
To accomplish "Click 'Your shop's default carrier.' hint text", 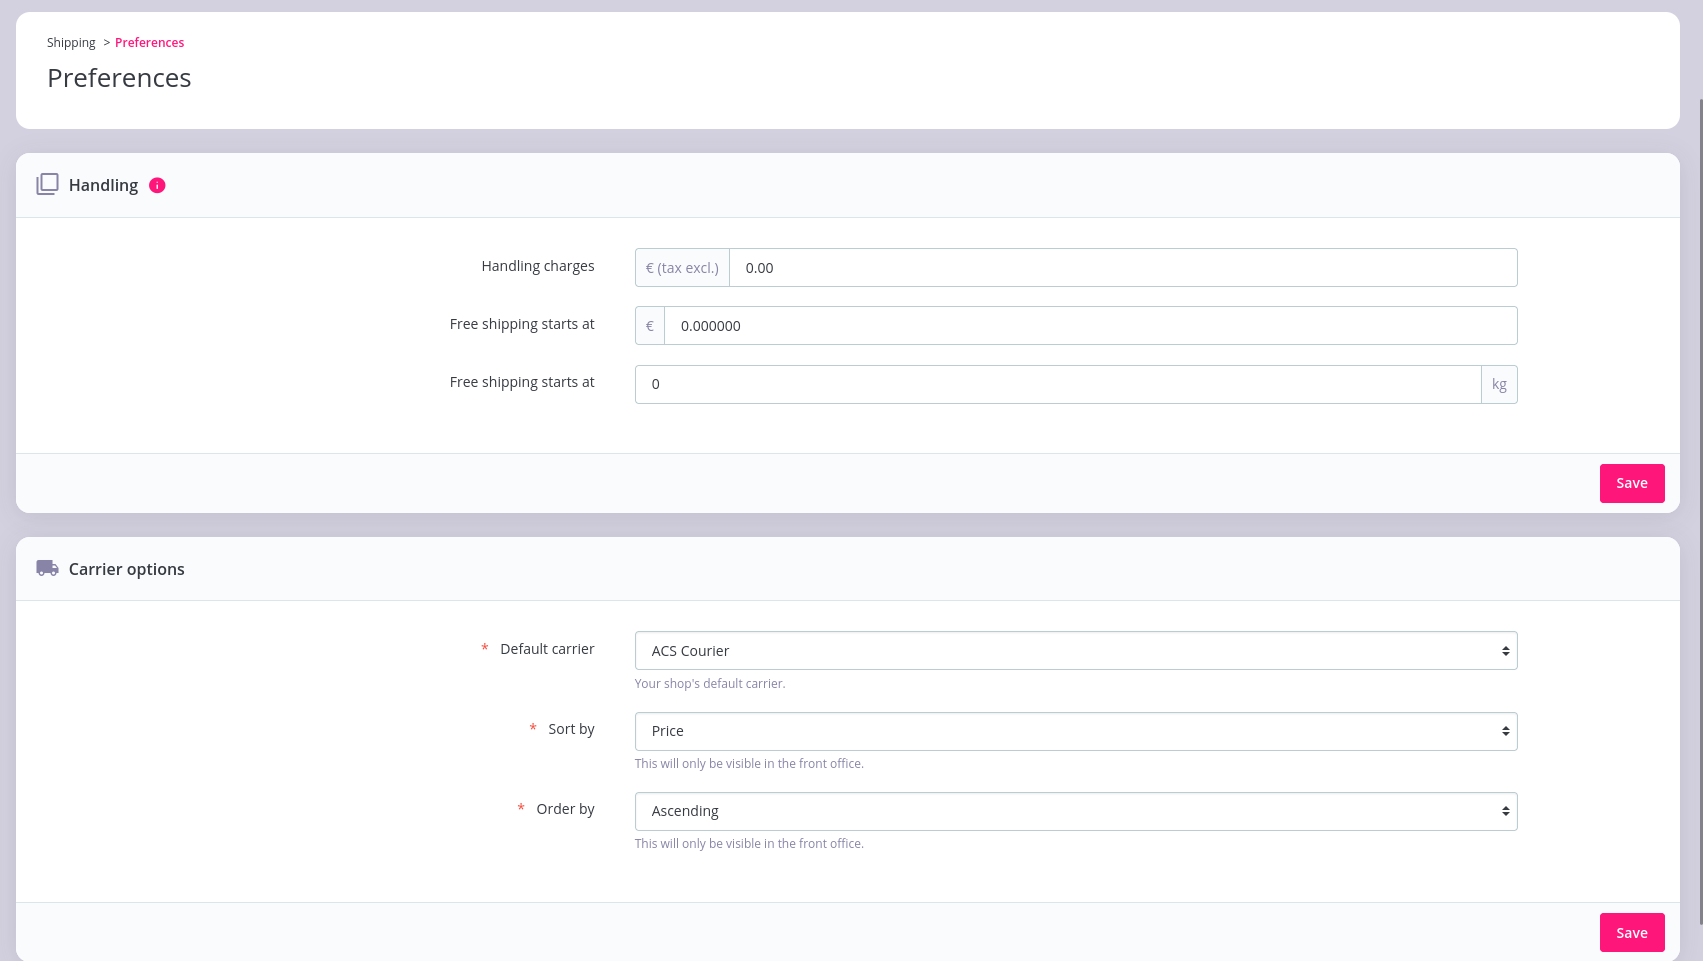I will click(710, 683).
